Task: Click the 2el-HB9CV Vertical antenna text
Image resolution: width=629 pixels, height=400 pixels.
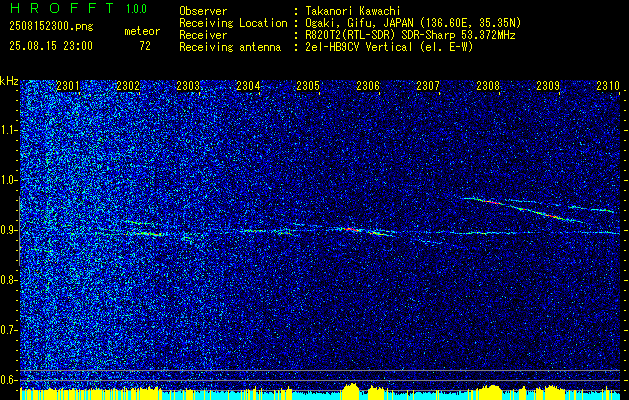Action: coord(390,47)
